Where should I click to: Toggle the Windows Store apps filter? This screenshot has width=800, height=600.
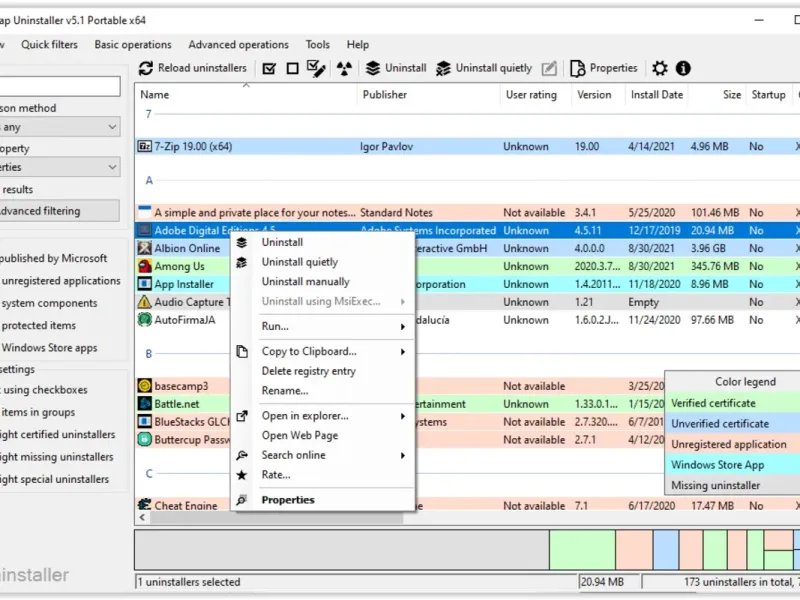pyautogui.click(x=49, y=348)
